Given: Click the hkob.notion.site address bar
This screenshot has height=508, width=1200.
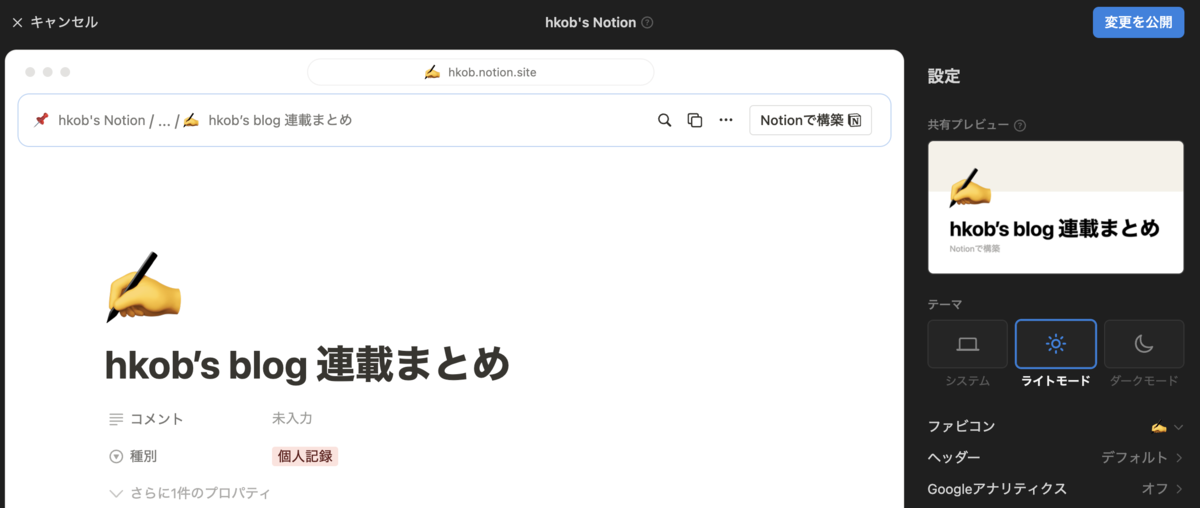Looking at the screenshot, I should [481, 72].
